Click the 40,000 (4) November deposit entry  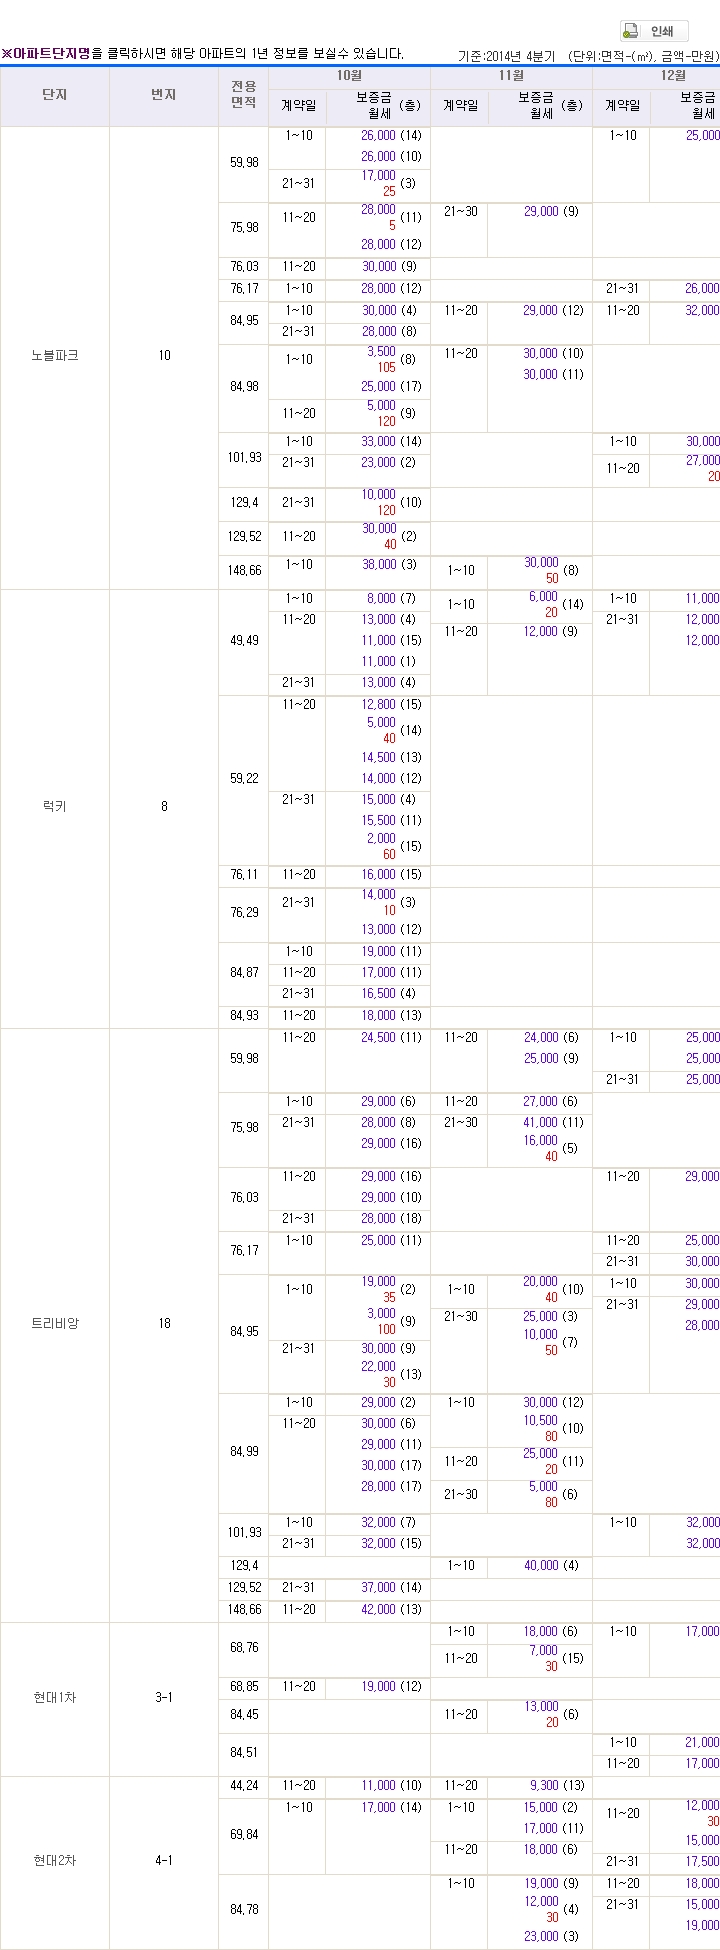(551, 1566)
